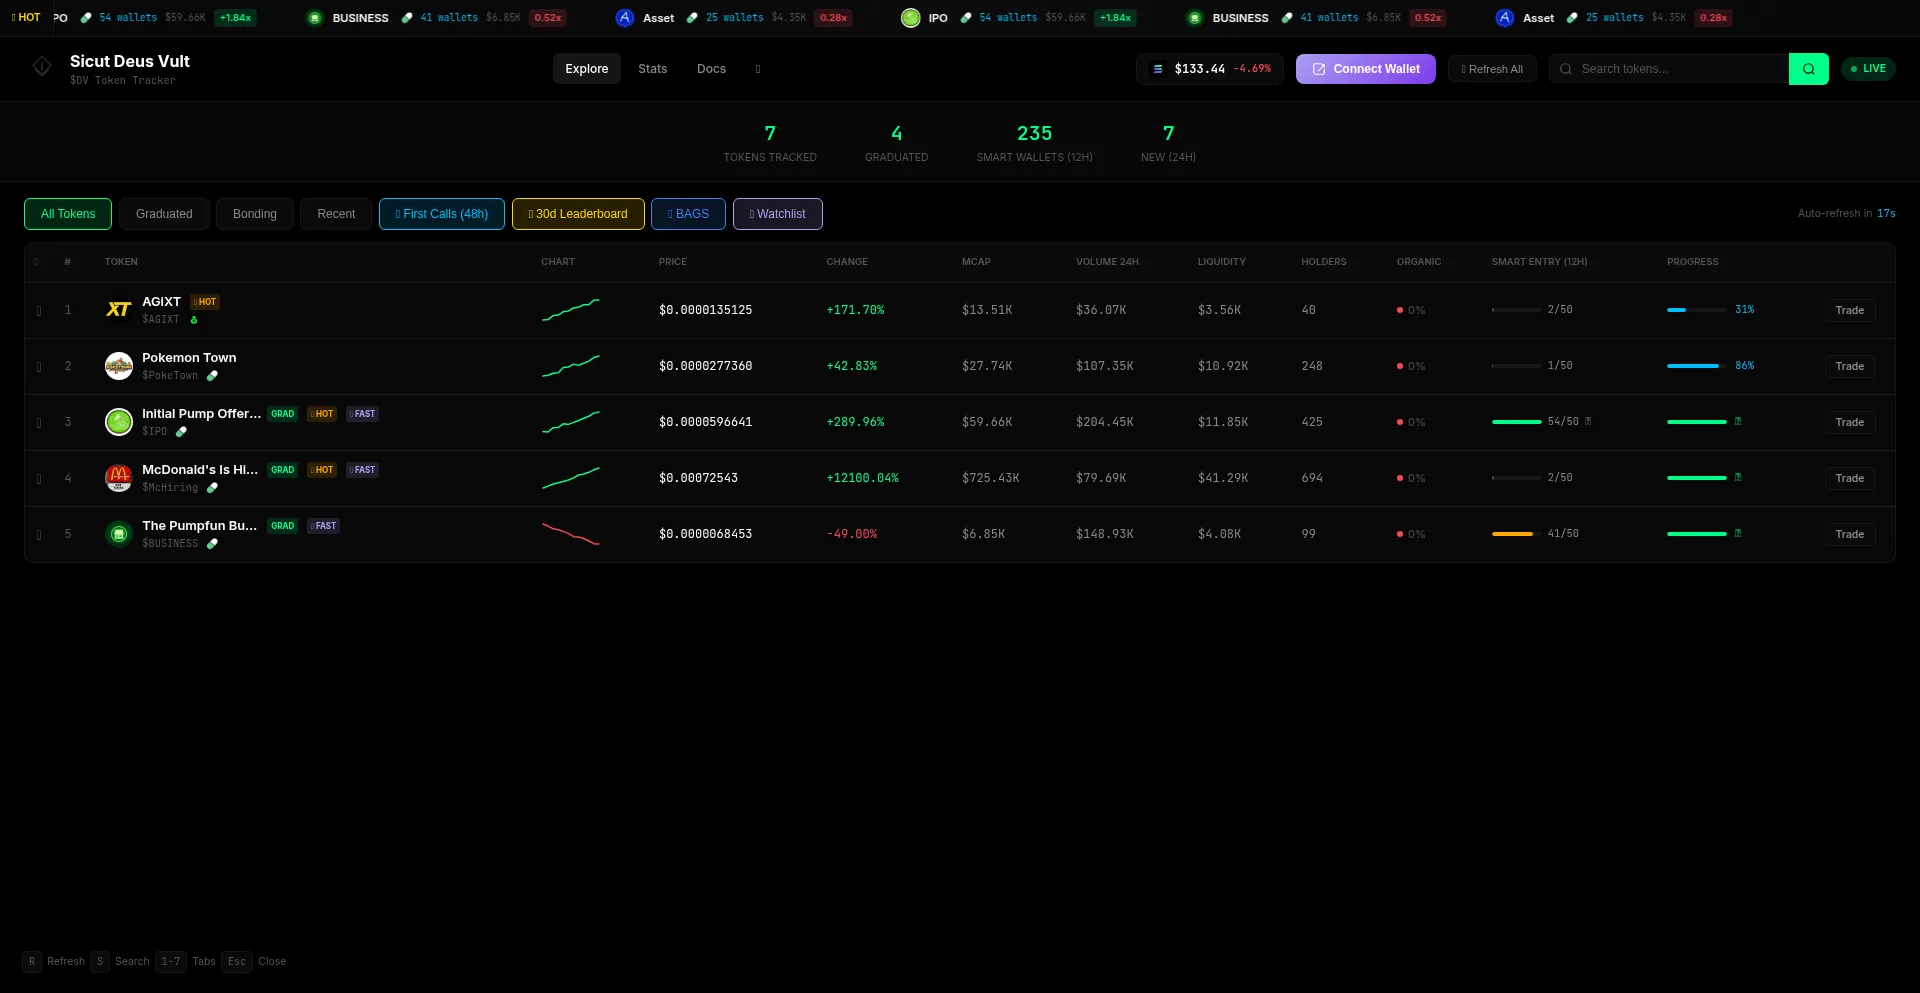1920x993 pixels.
Task: Sort table by the Change column header
Action: point(846,262)
